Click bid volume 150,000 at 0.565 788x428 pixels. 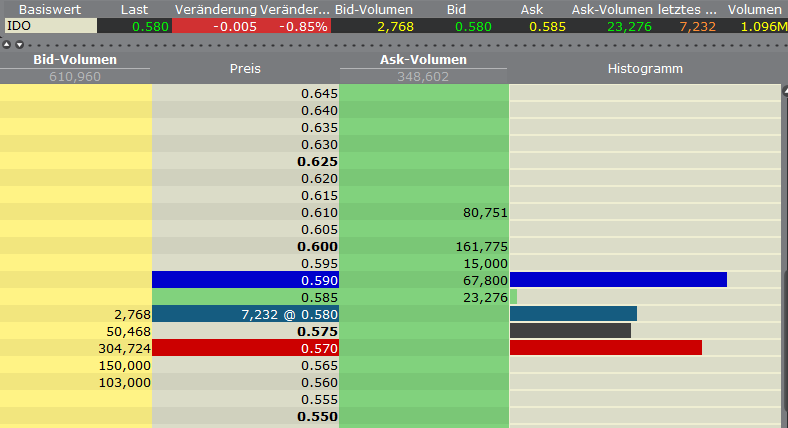point(125,366)
